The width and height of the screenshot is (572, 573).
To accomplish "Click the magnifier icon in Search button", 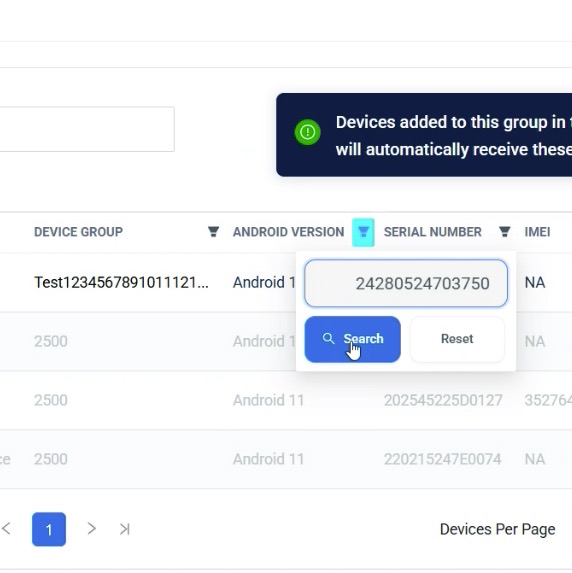I will [328, 339].
